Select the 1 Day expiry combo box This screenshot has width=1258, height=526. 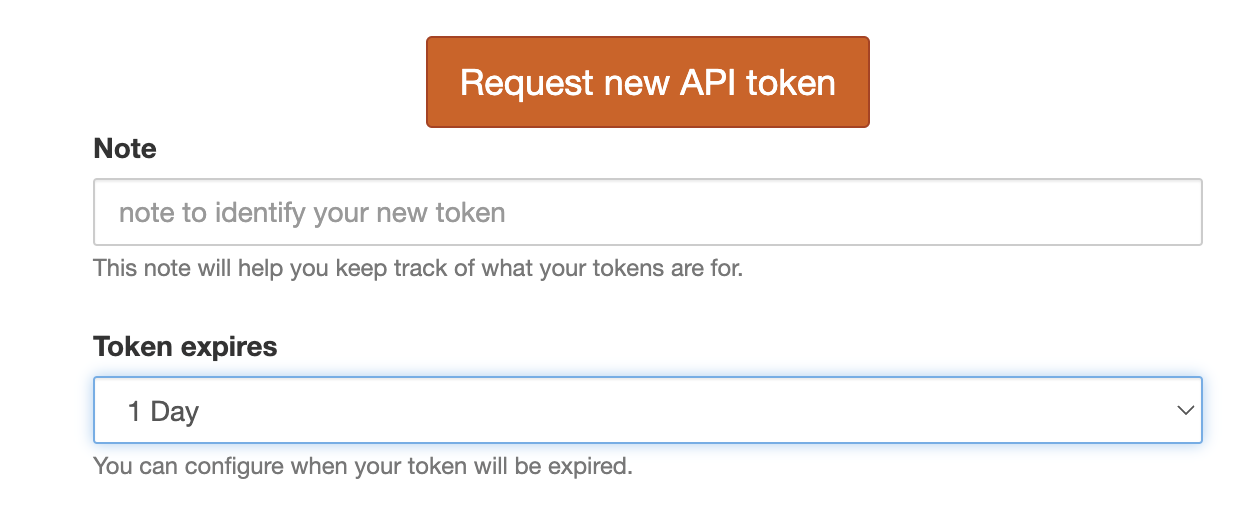pyautogui.click(x=648, y=410)
